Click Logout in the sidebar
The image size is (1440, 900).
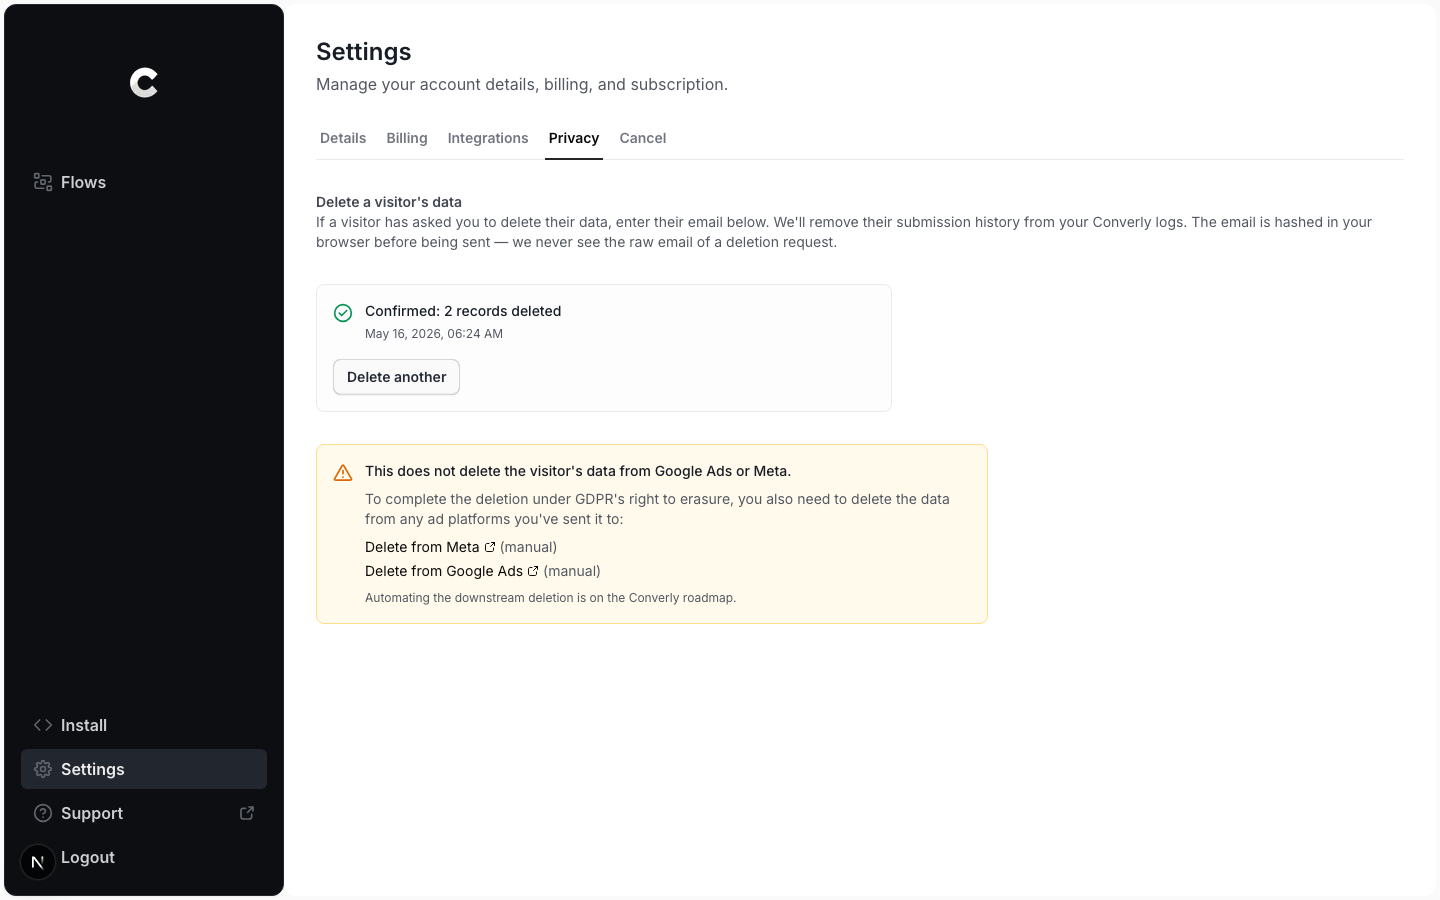(x=88, y=857)
